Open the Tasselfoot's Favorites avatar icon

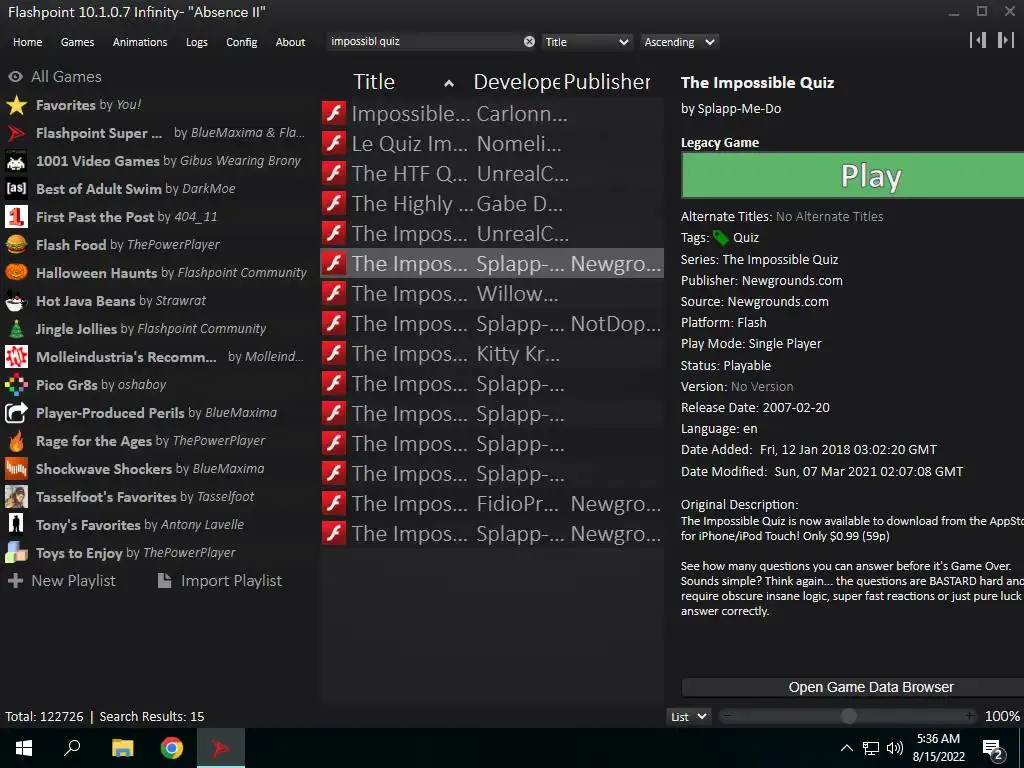click(x=16, y=498)
